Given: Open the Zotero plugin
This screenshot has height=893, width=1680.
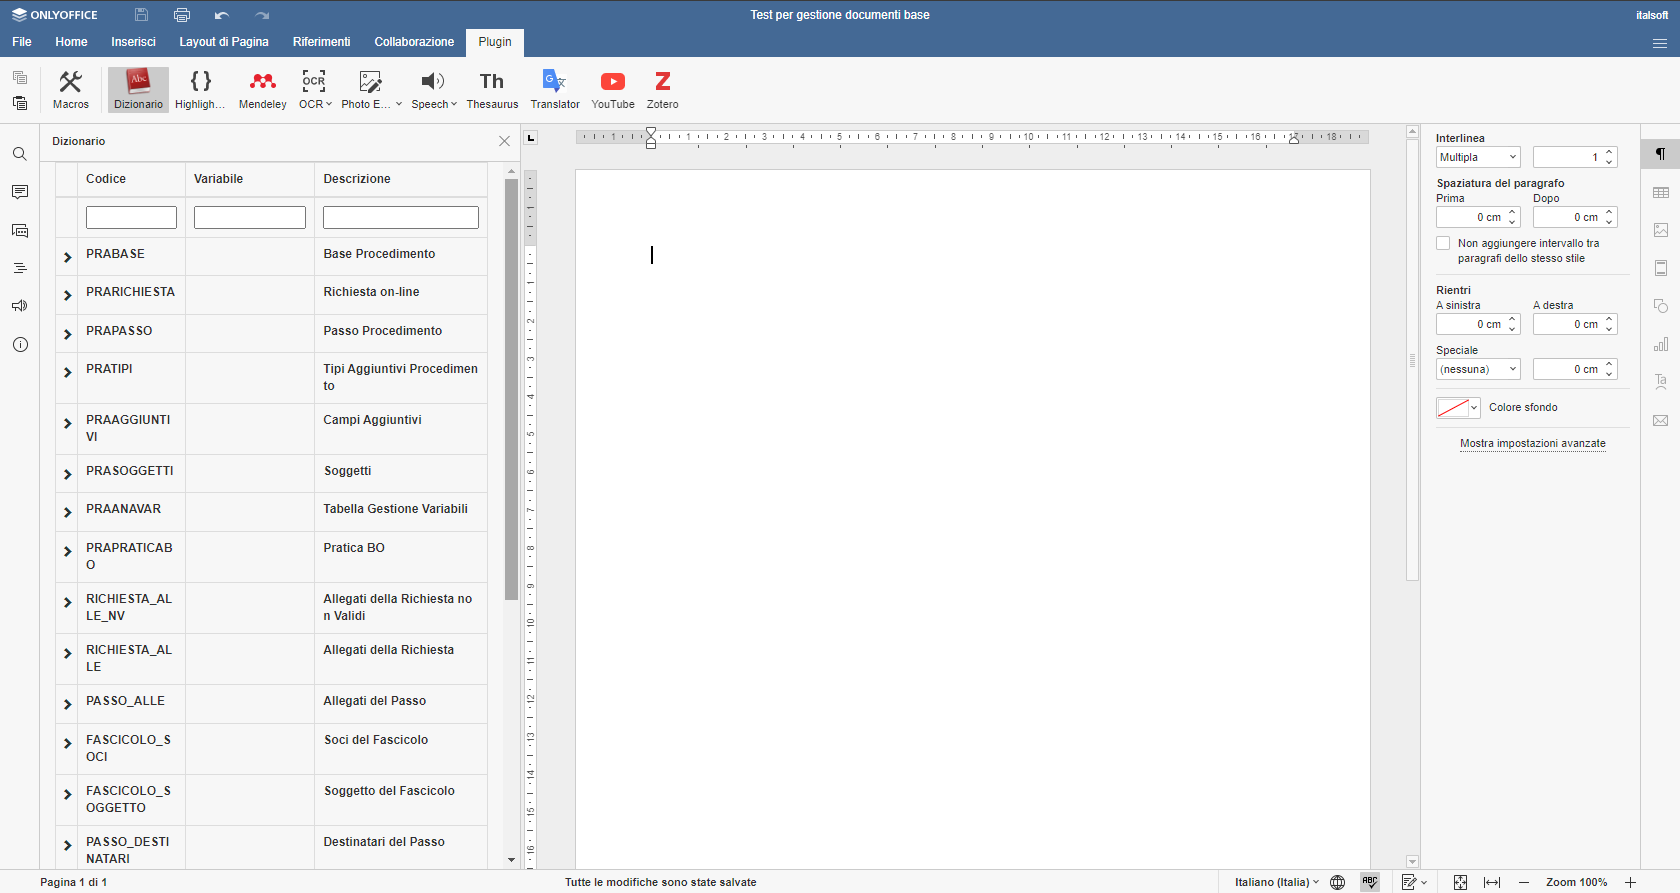Looking at the screenshot, I should click(662, 89).
